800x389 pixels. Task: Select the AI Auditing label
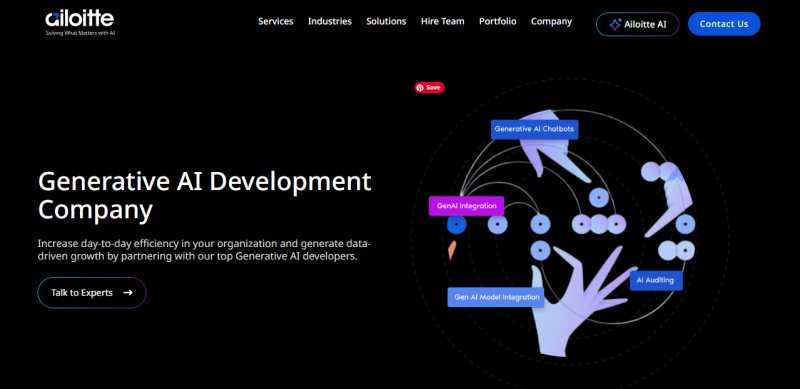(x=656, y=280)
